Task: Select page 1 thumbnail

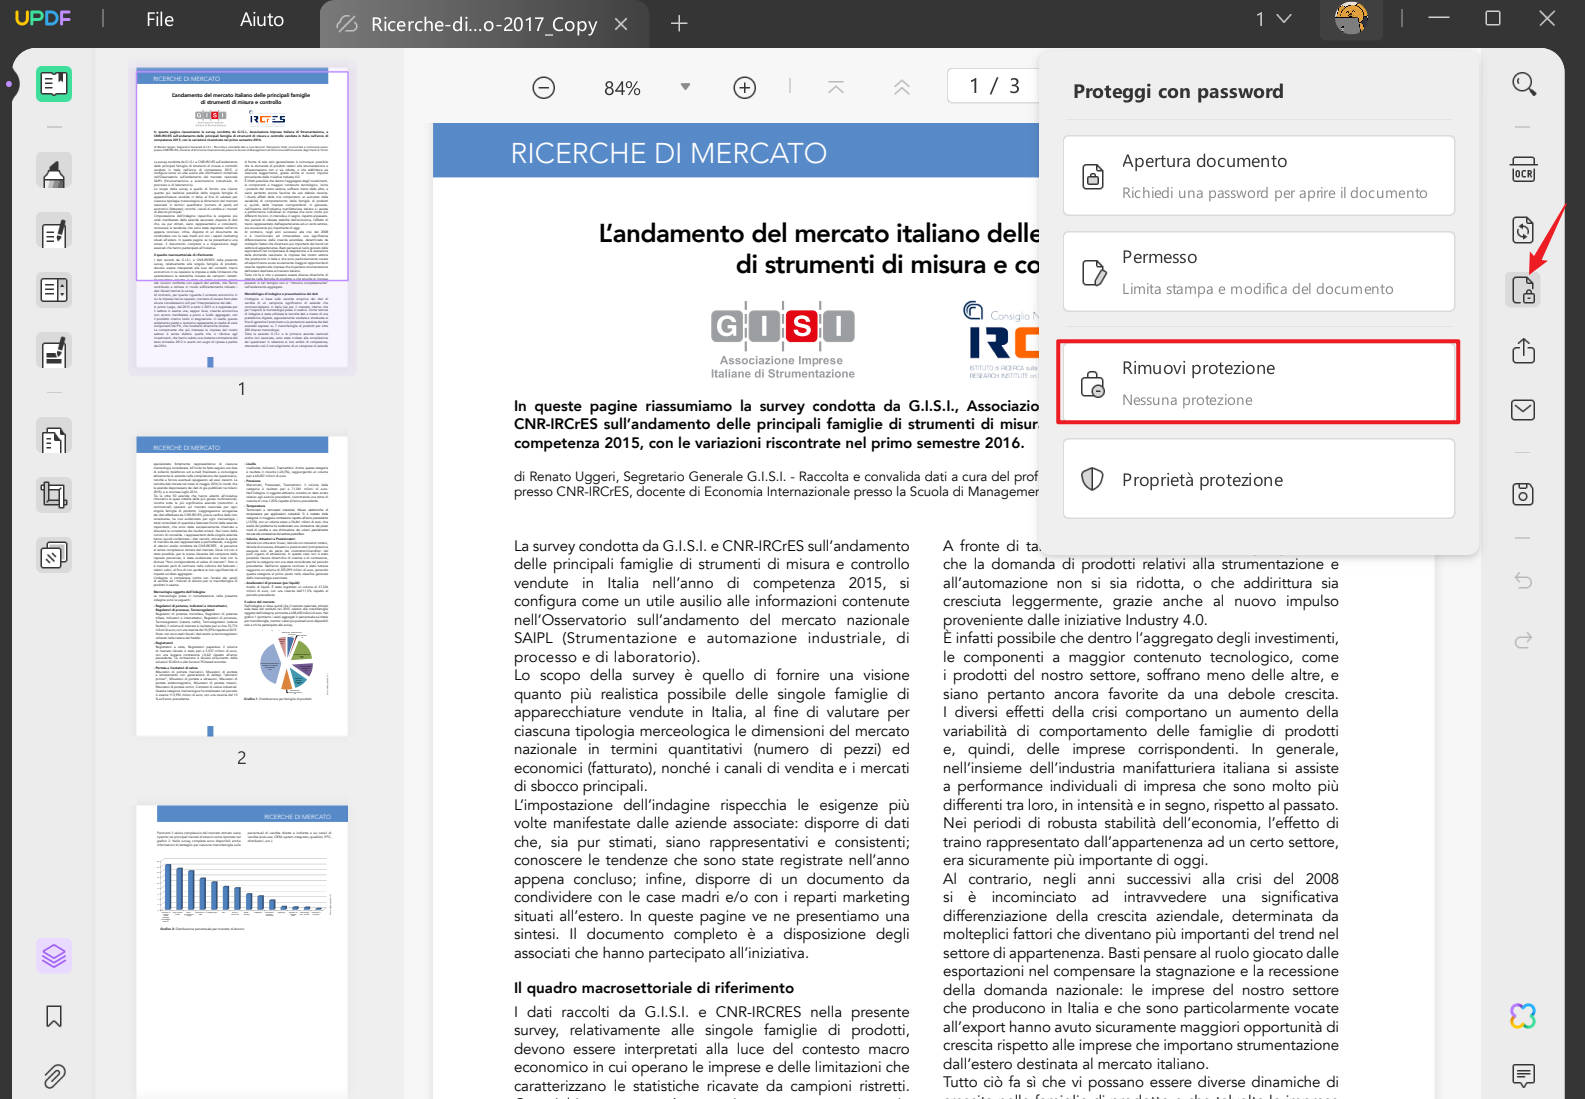Action: click(242, 217)
